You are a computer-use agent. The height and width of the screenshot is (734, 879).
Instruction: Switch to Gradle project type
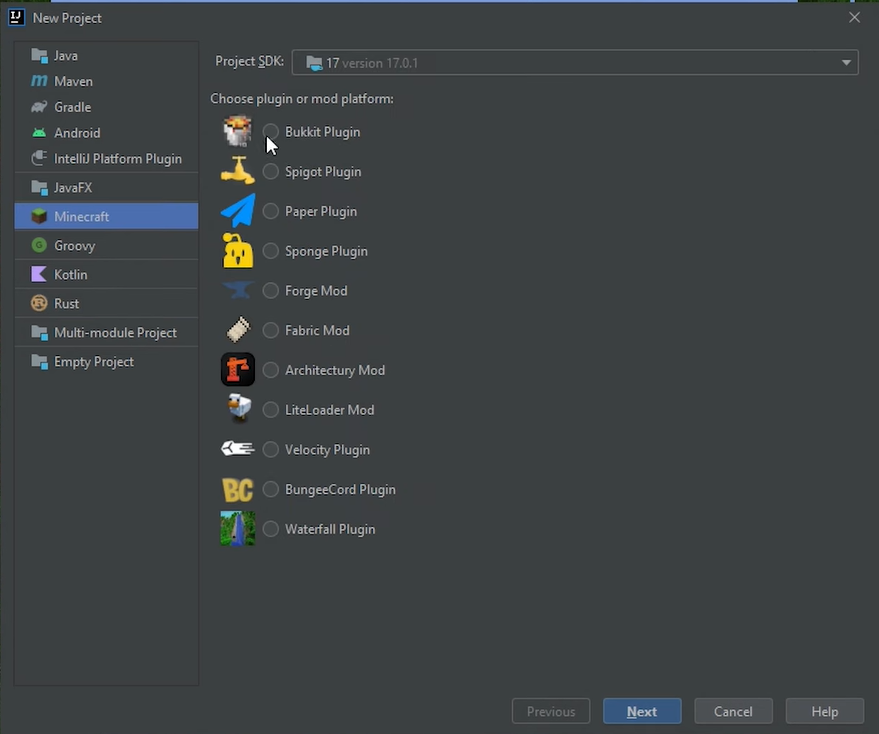107,107
